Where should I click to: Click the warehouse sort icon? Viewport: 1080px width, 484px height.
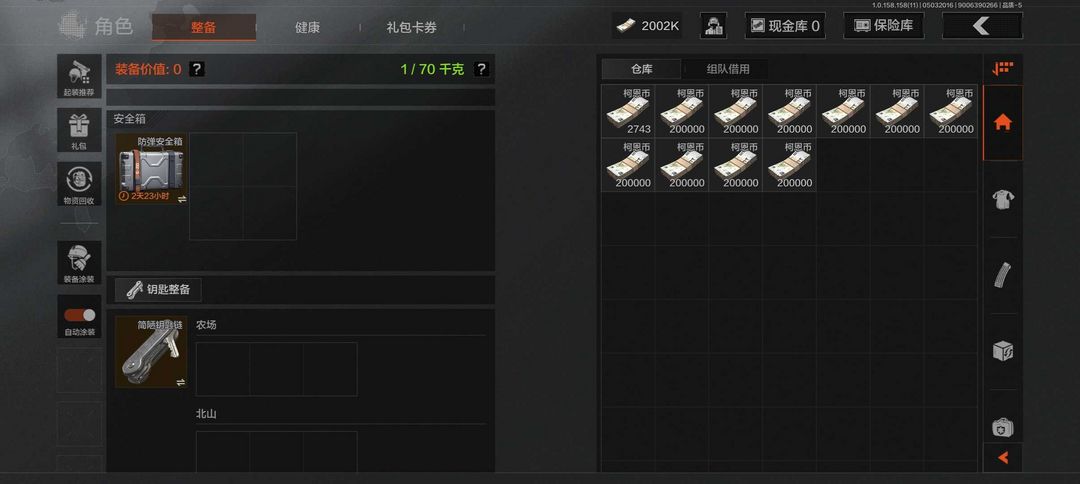pos(1002,68)
